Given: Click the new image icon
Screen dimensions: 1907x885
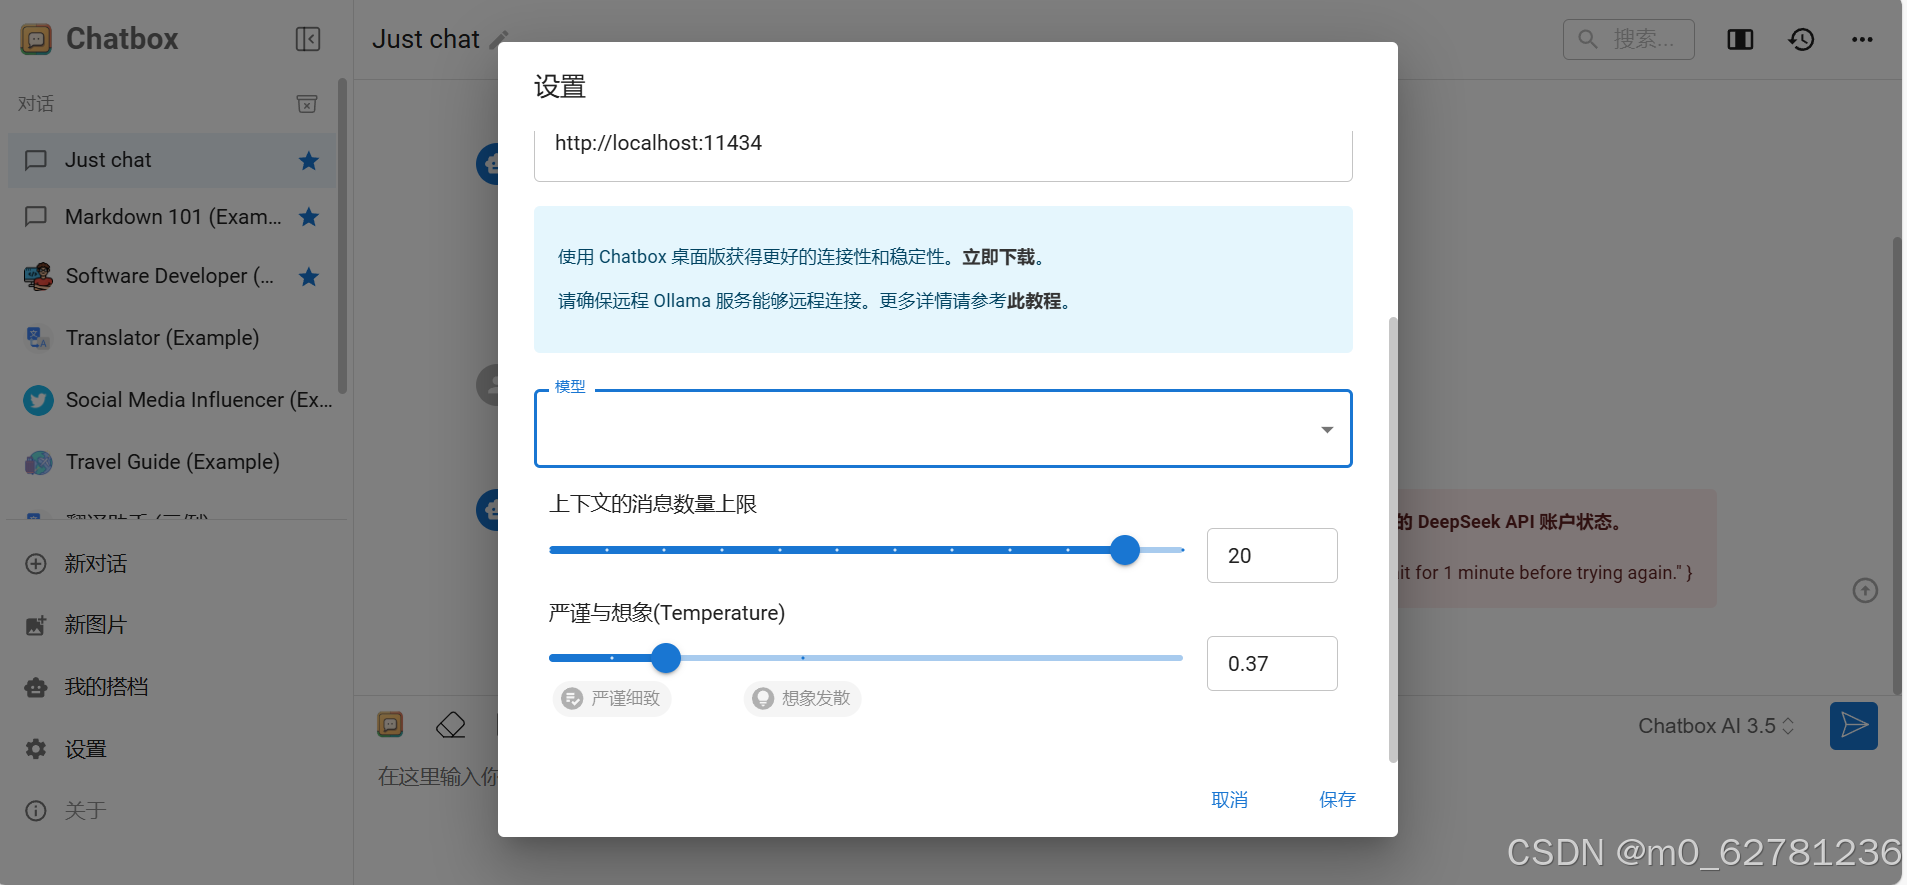Looking at the screenshot, I should coord(36,625).
